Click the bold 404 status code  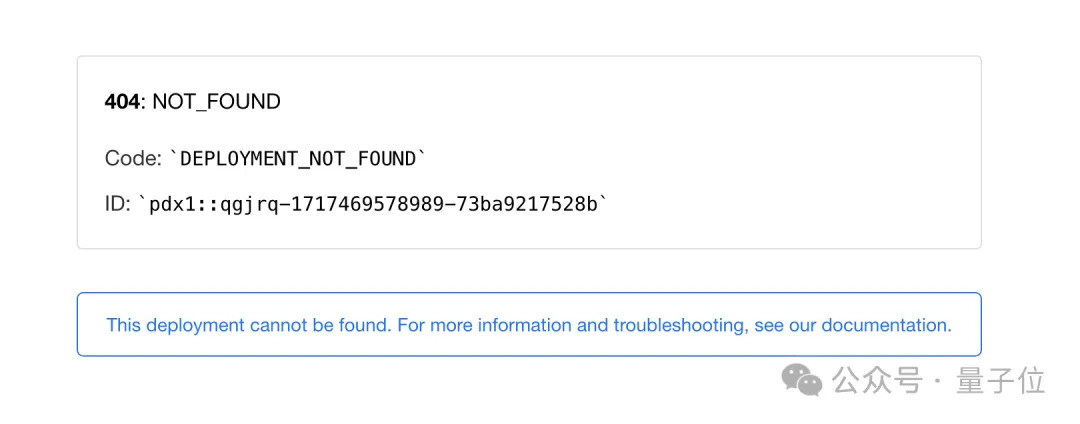[x=122, y=101]
